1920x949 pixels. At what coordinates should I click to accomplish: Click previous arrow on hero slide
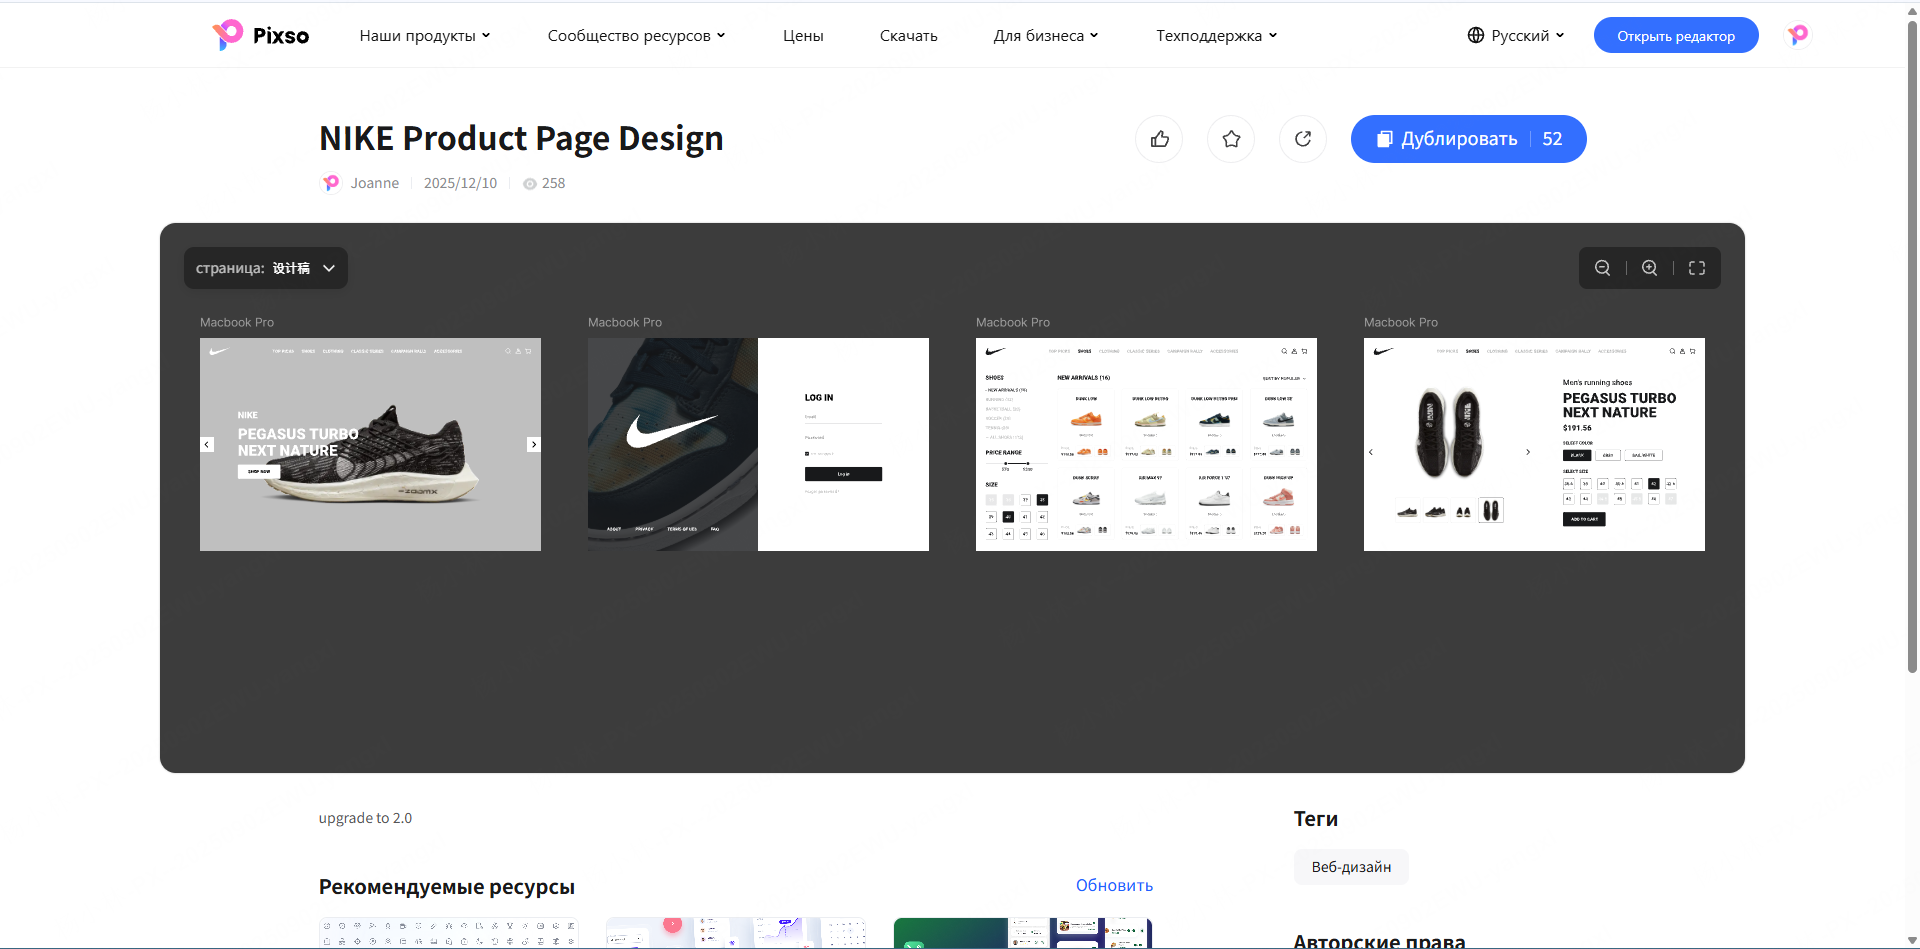(207, 444)
